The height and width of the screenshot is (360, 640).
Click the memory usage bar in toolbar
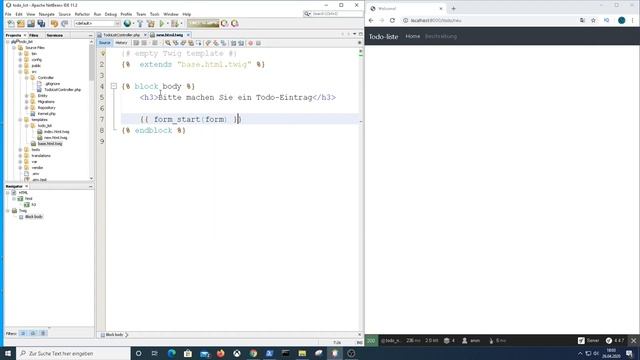[x=203, y=24]
